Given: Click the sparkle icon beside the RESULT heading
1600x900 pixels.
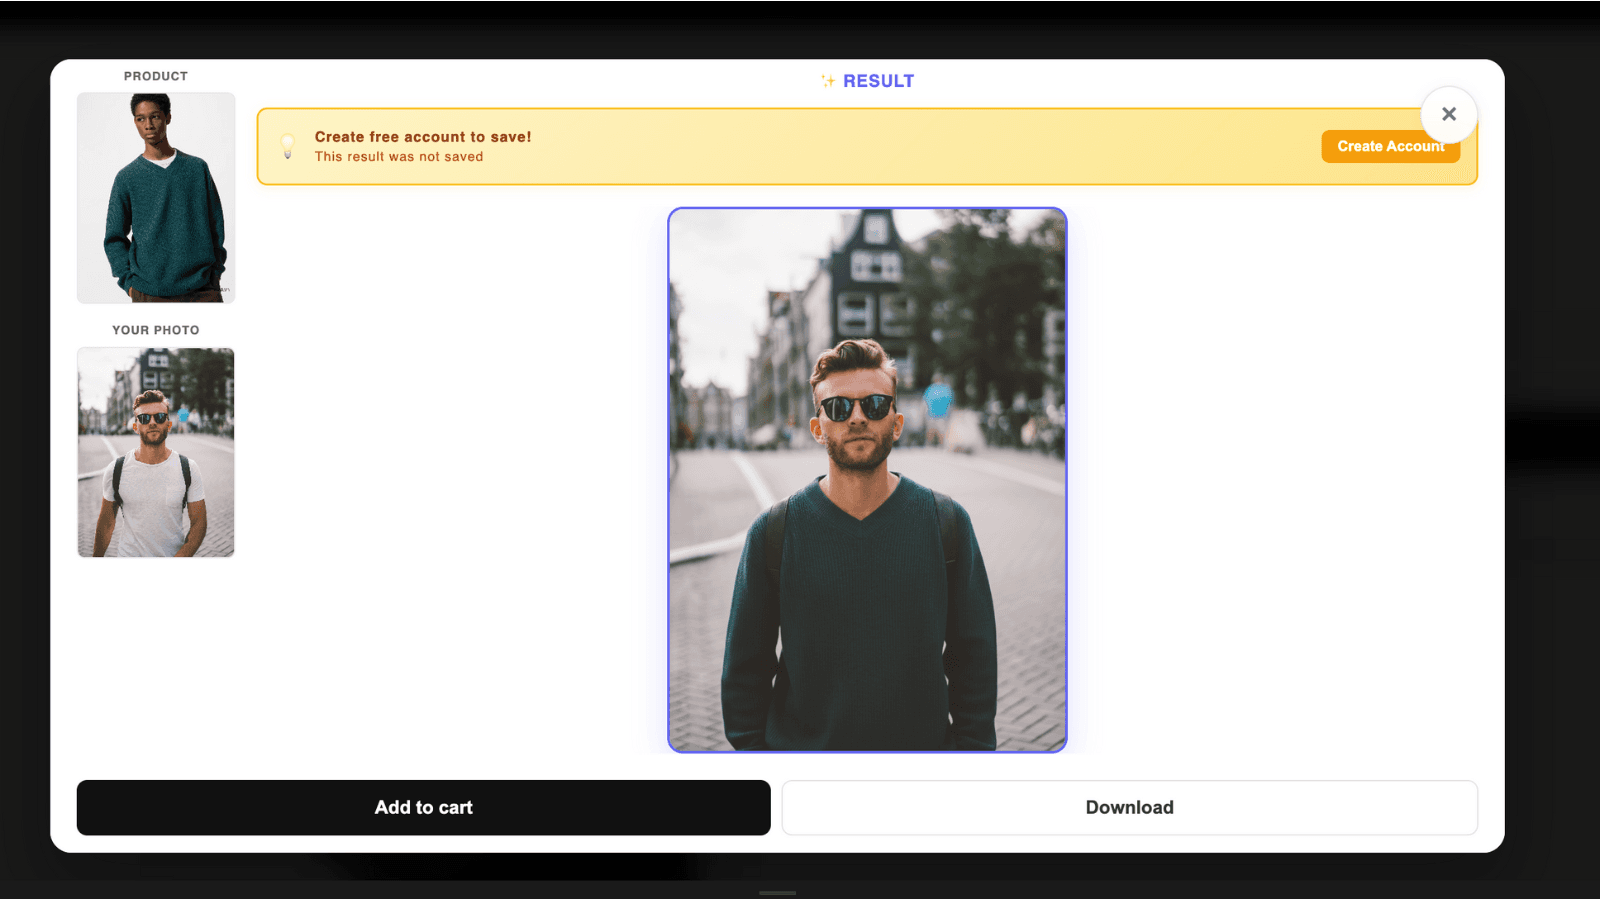Looking at the screenshot, I should [826, 80].
